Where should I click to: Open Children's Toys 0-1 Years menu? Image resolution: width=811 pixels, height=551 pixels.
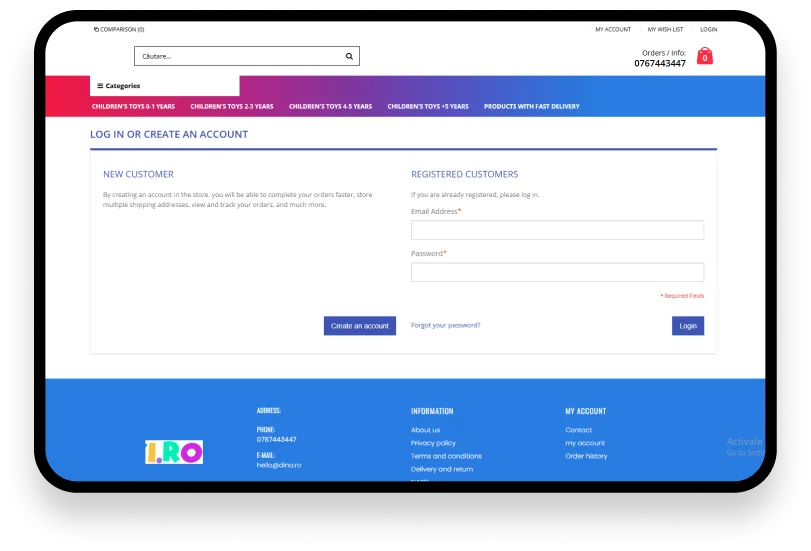133,107
